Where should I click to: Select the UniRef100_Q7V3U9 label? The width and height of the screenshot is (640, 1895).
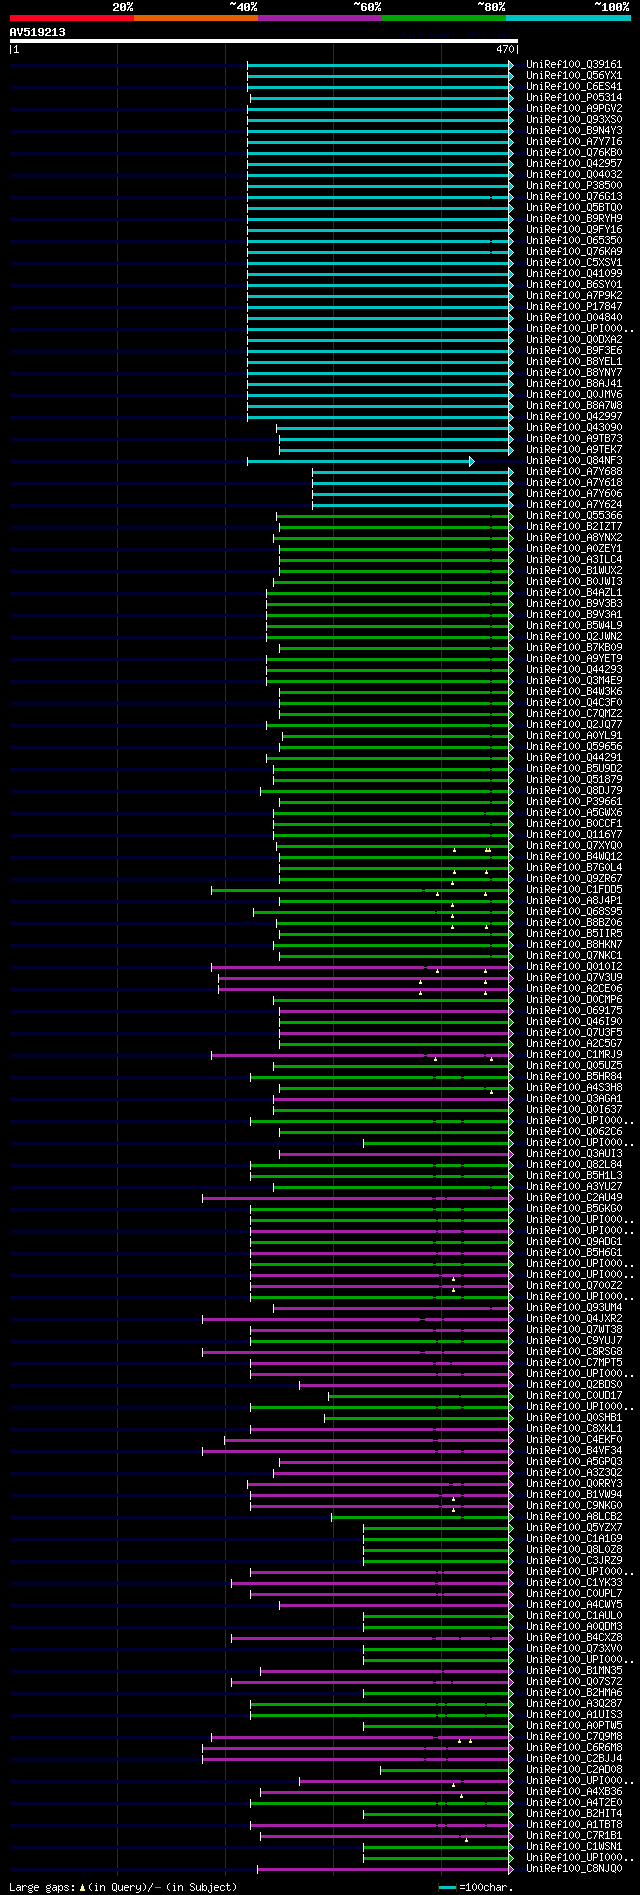click(x=574, y=977)
